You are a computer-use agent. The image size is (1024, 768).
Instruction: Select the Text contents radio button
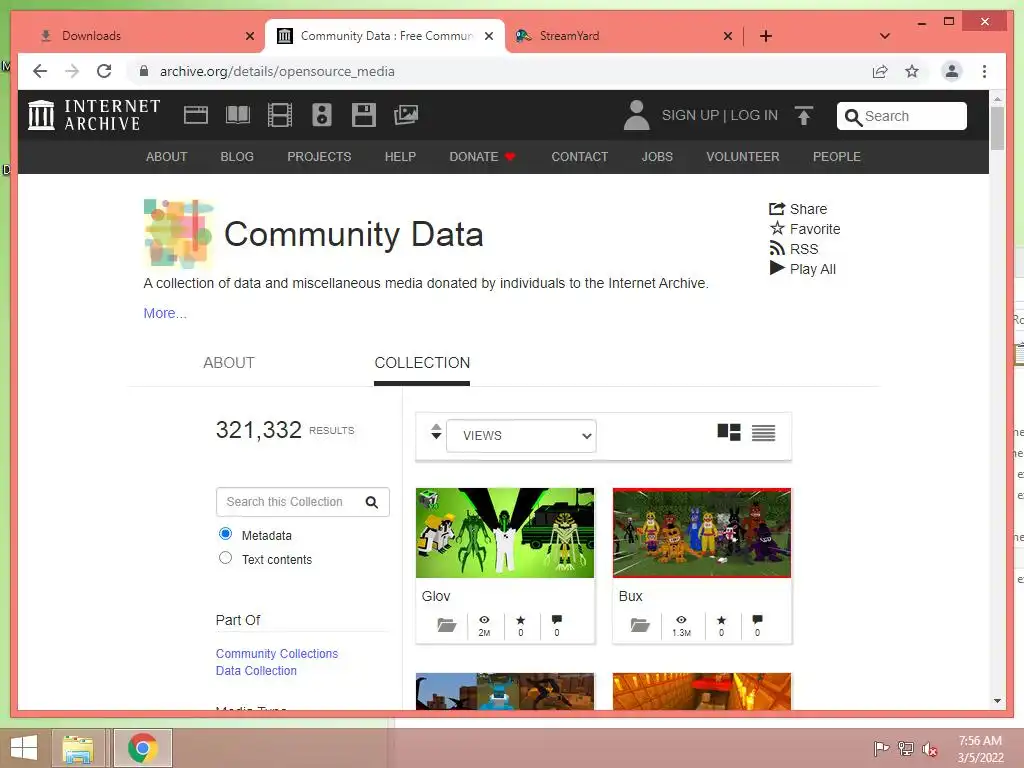225,558
